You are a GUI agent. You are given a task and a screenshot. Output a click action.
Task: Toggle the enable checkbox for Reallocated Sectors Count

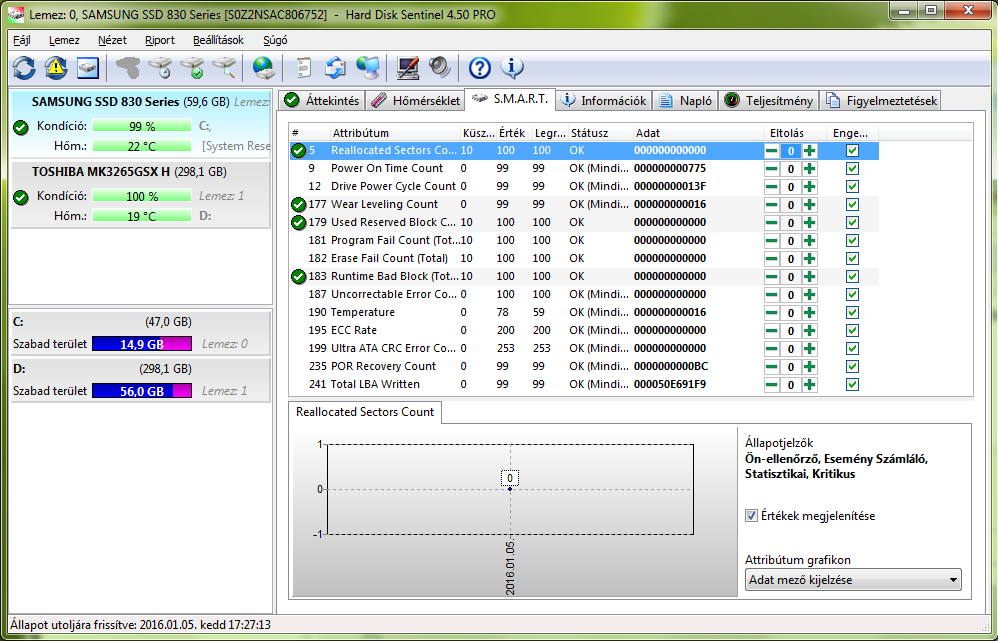pyautogui.click(x=852, y=151)
